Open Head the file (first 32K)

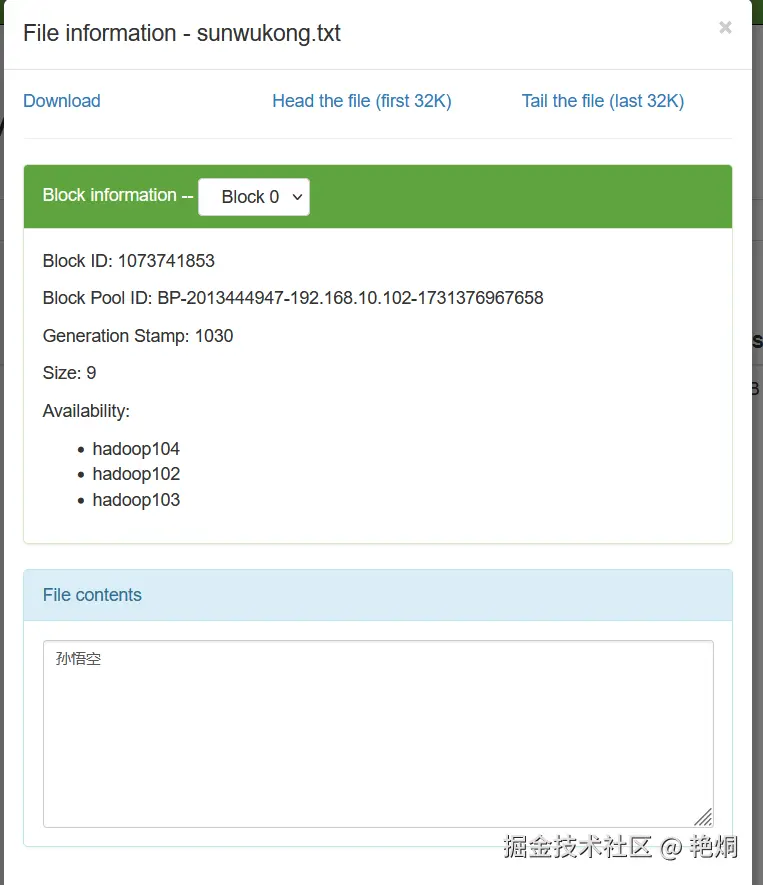tap(362, 101)
